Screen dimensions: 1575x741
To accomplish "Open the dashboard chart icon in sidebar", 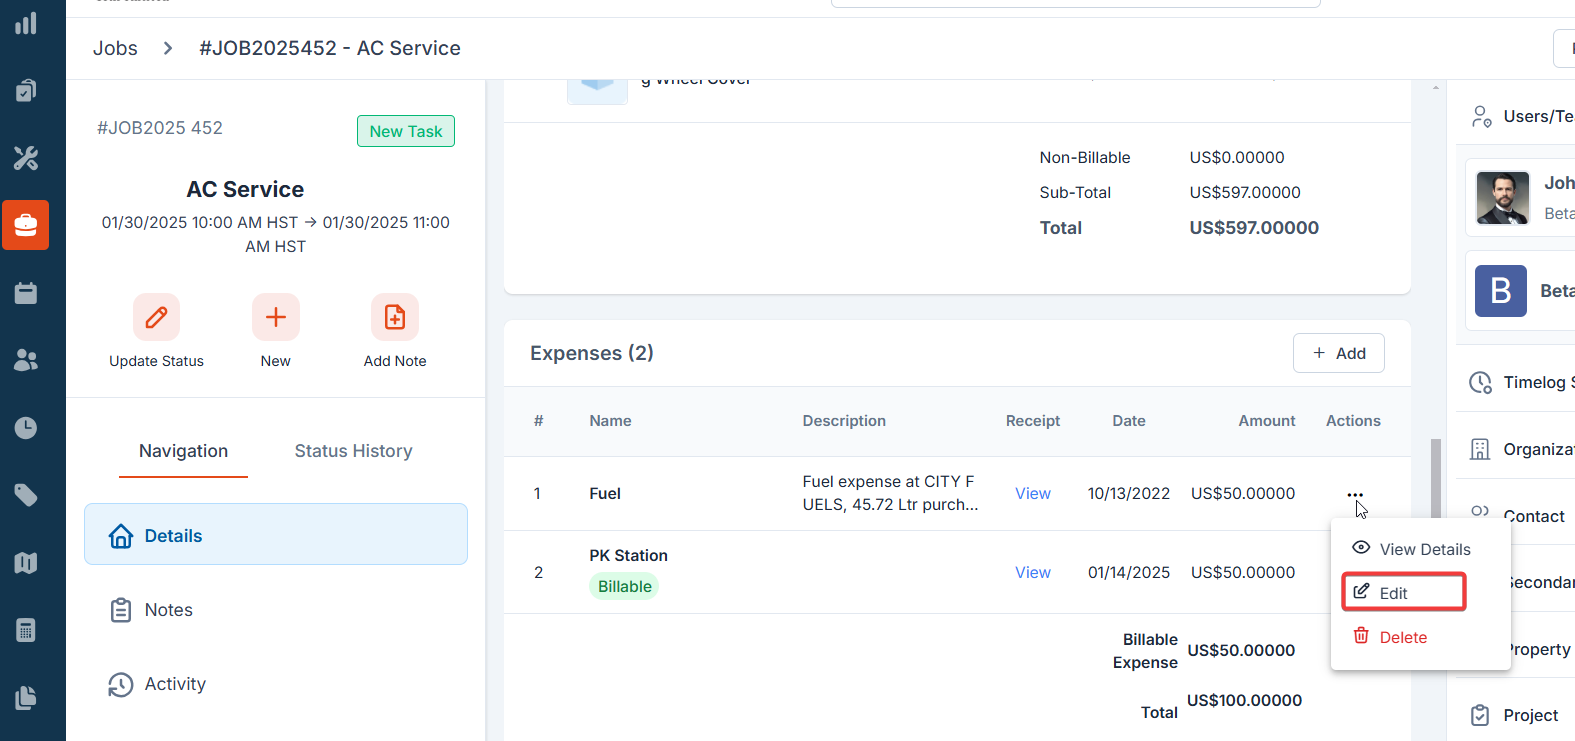I will (26, 24).
